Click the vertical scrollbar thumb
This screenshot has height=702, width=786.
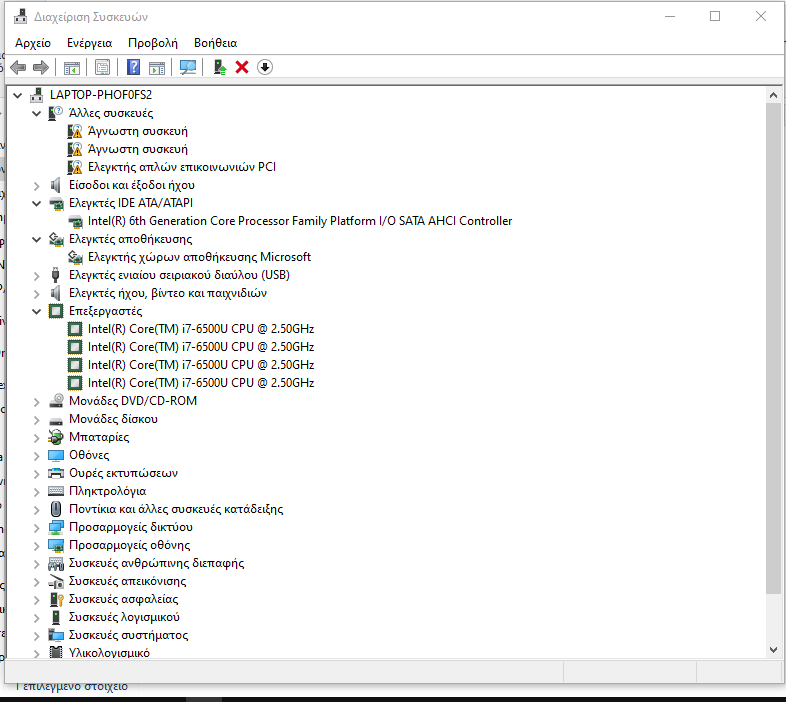773,349
